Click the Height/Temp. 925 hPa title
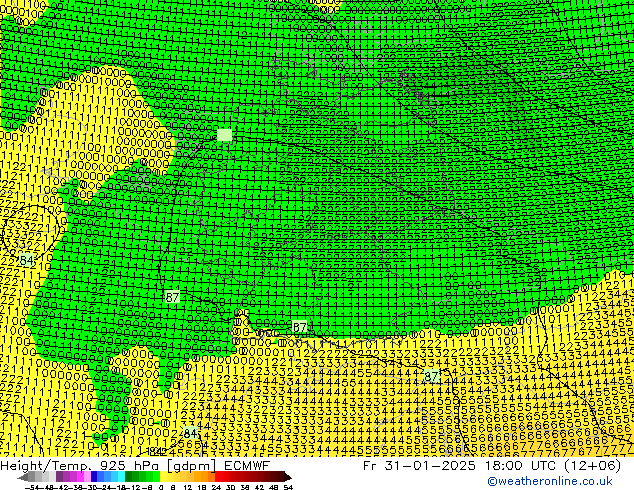634x490 pixels. (x=81, y=465)
